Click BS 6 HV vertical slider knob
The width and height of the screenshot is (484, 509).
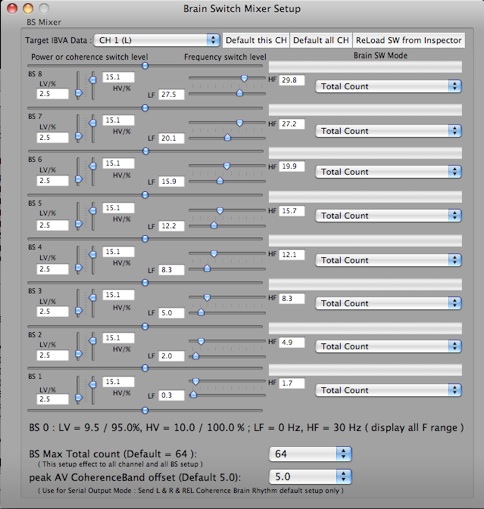tap(93, 166)
